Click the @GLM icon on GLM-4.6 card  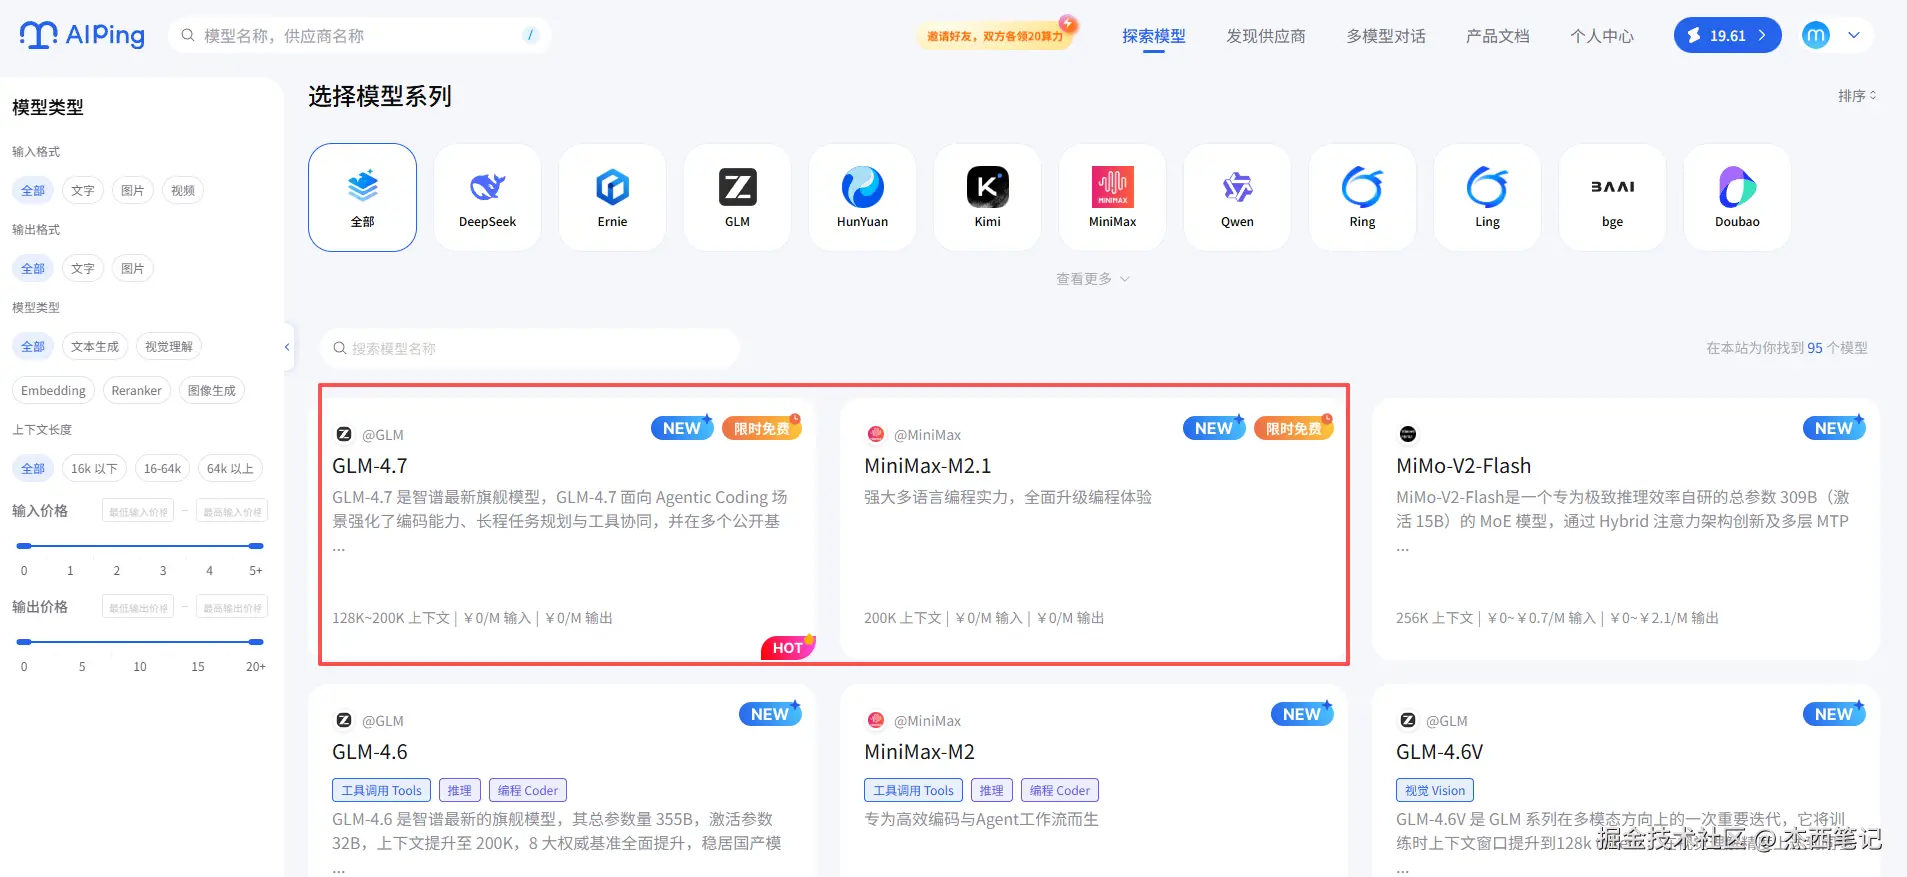coord(344,720)
